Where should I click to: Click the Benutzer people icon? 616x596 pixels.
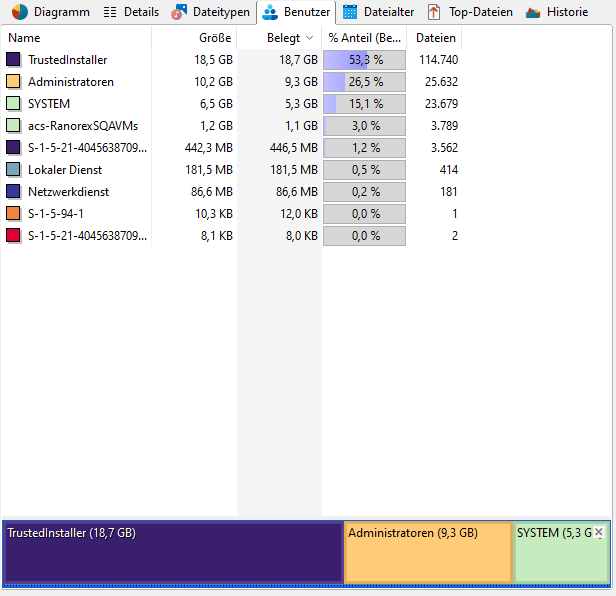tap(270, 12)
